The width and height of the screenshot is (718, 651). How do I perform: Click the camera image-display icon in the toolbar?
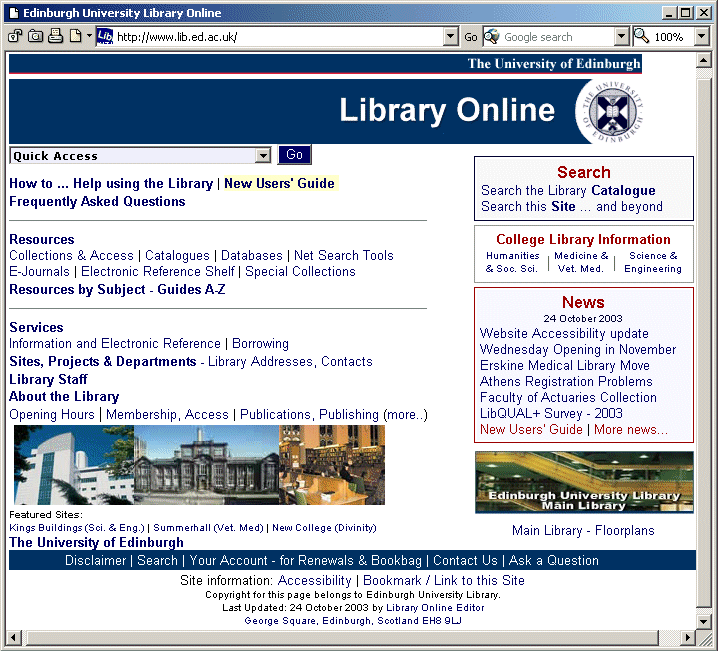(x=35, y=36)
